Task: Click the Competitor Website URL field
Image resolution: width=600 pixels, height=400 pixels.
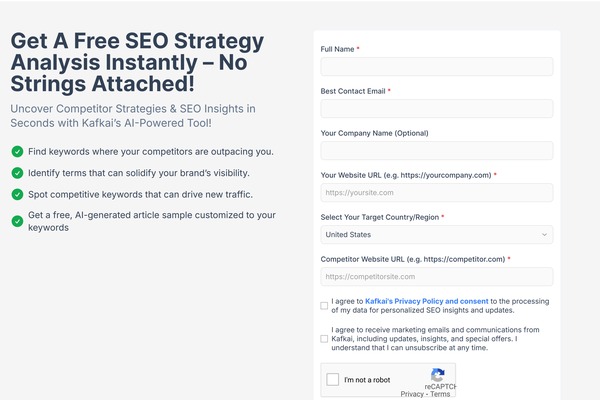Action: pyautogui.click(x=437, y=277)
